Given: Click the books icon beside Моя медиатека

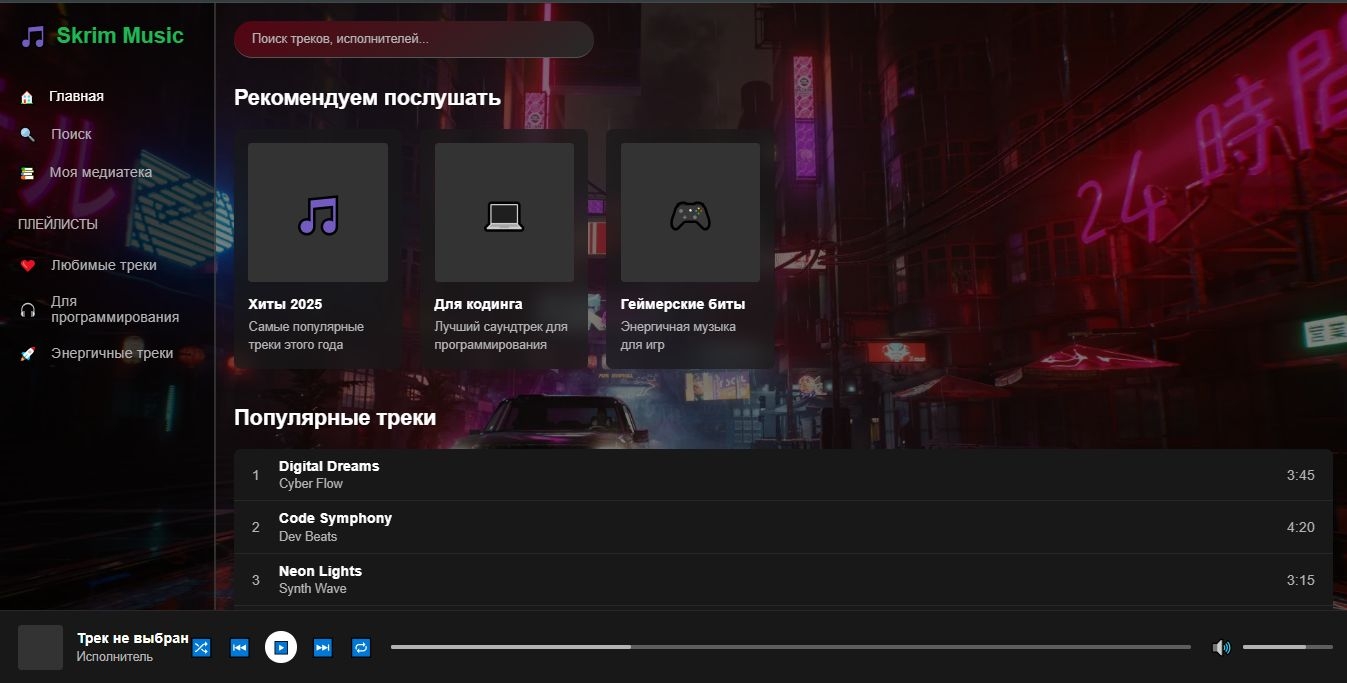Looking at the screenshot, I should [x=27, y=173].
